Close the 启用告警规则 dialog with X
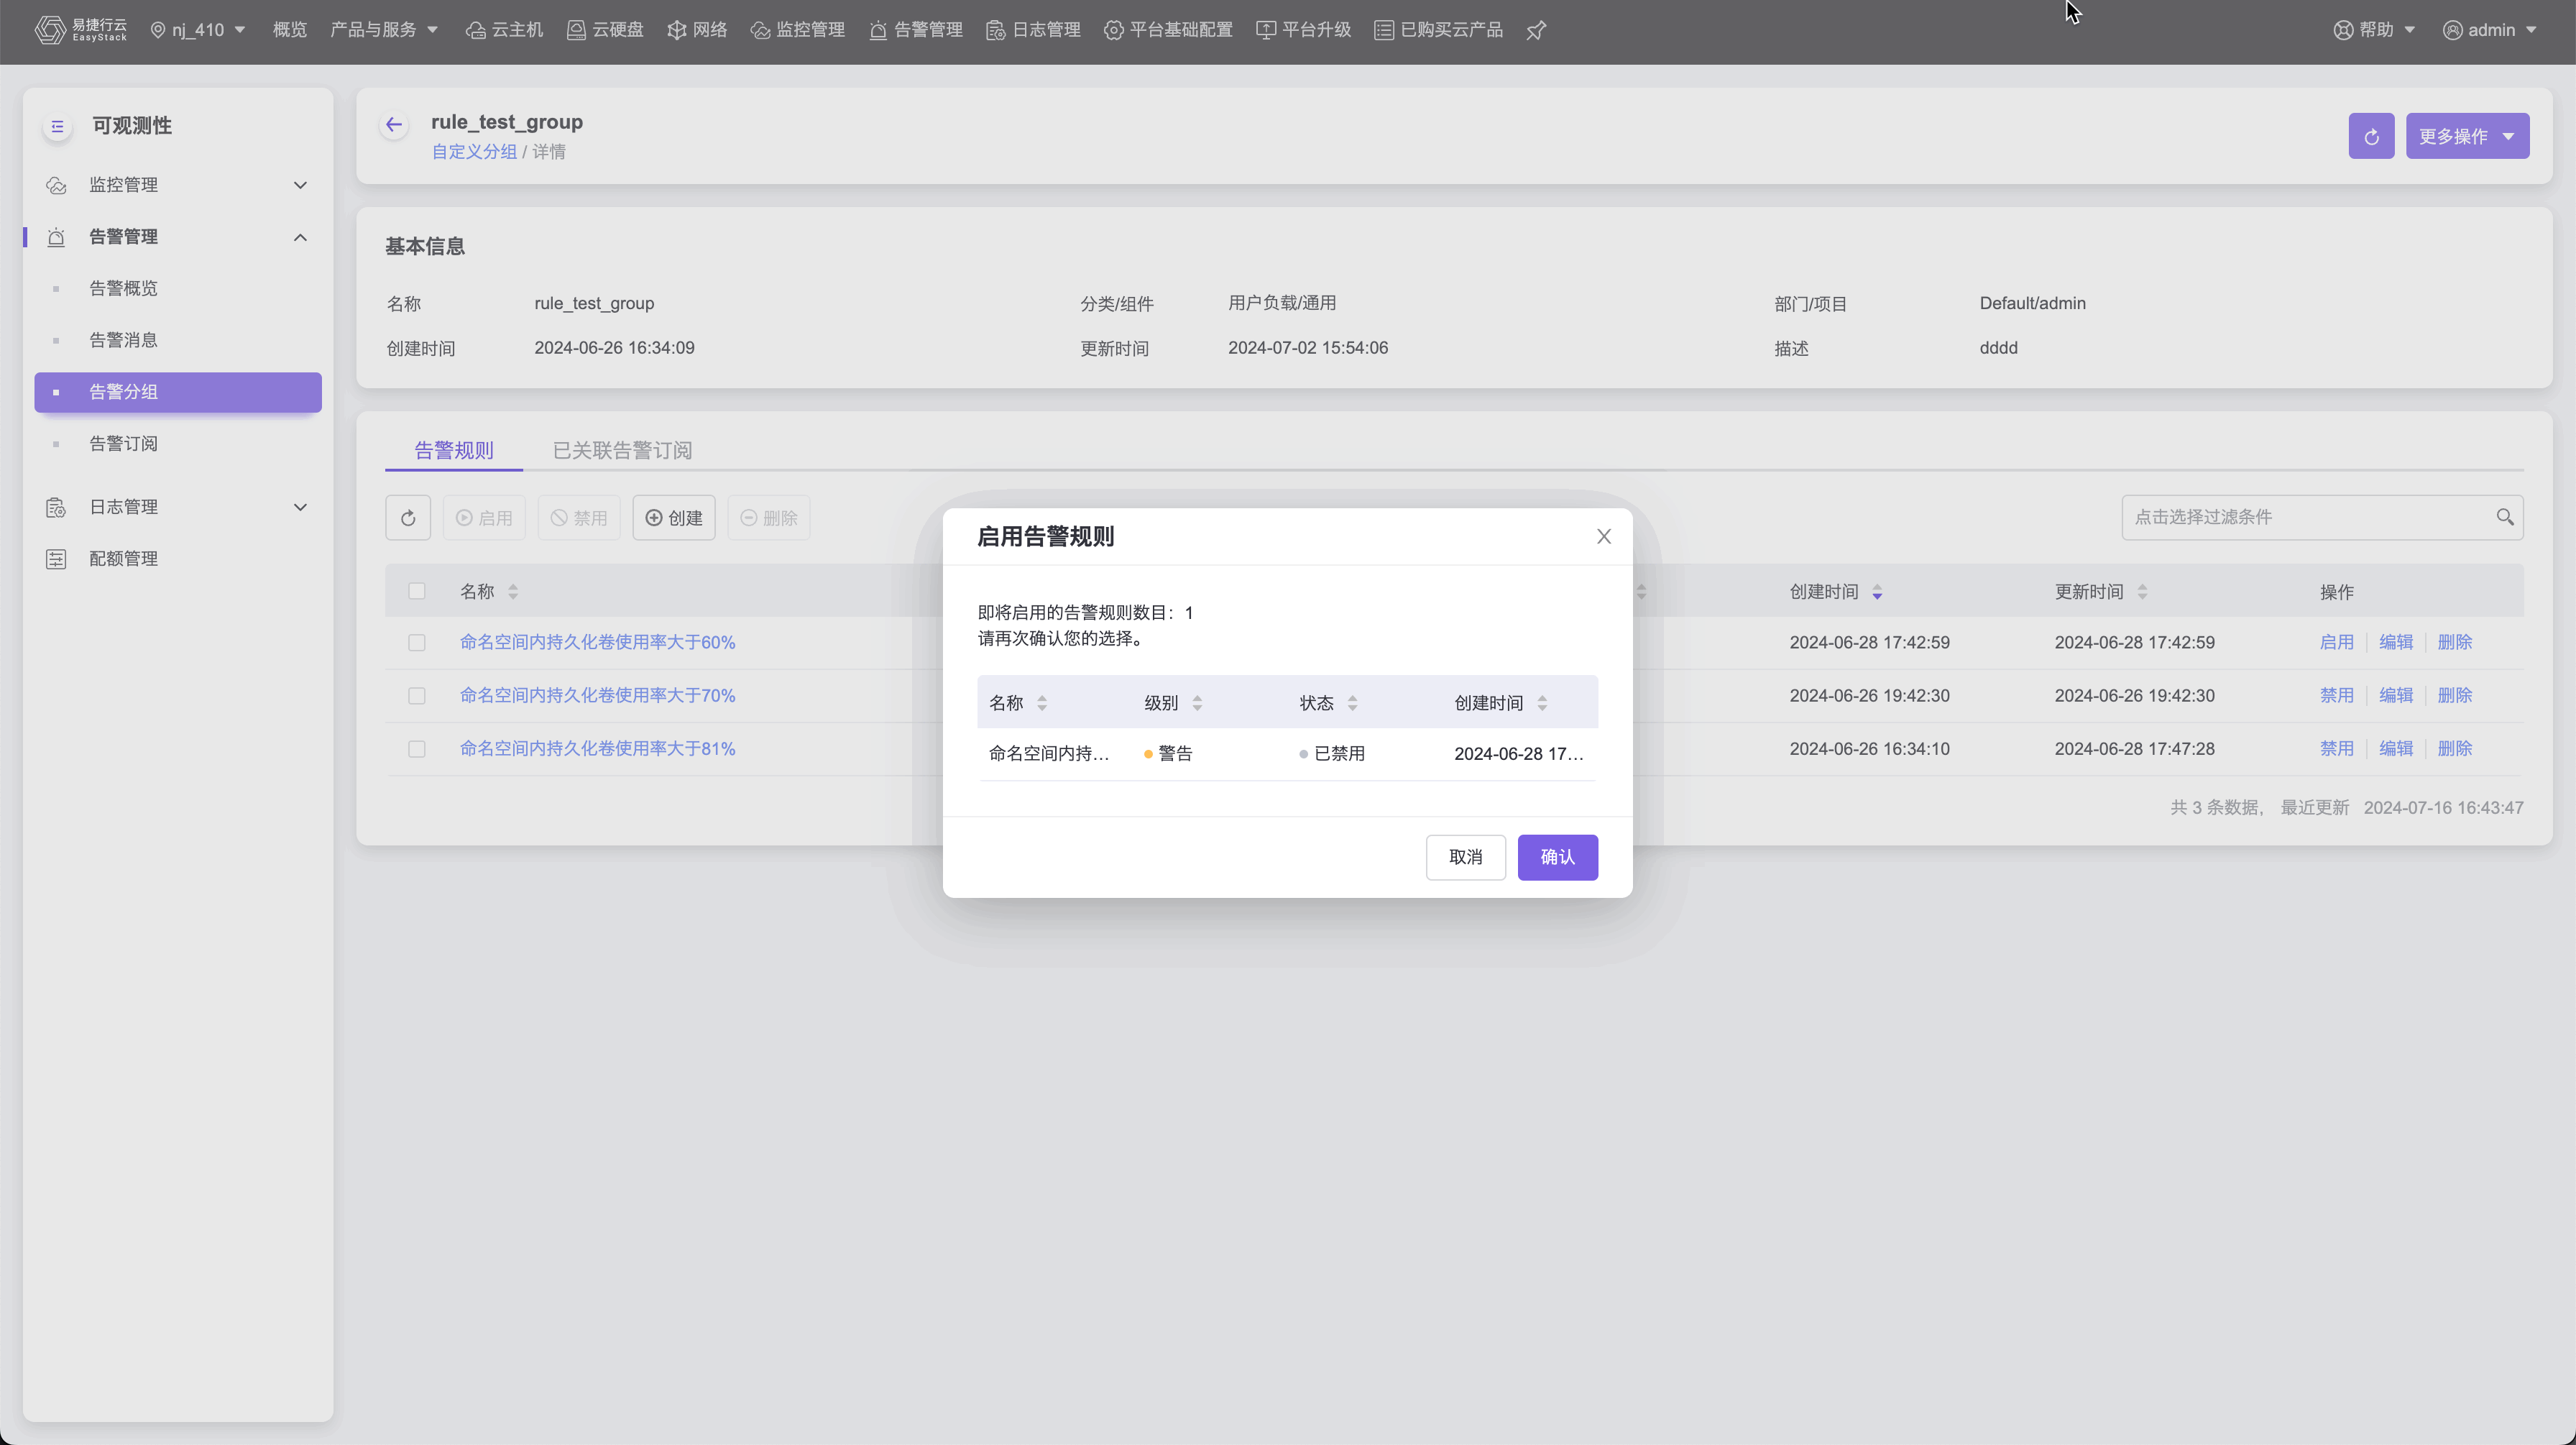2576x1445 pixels. 1604,537
